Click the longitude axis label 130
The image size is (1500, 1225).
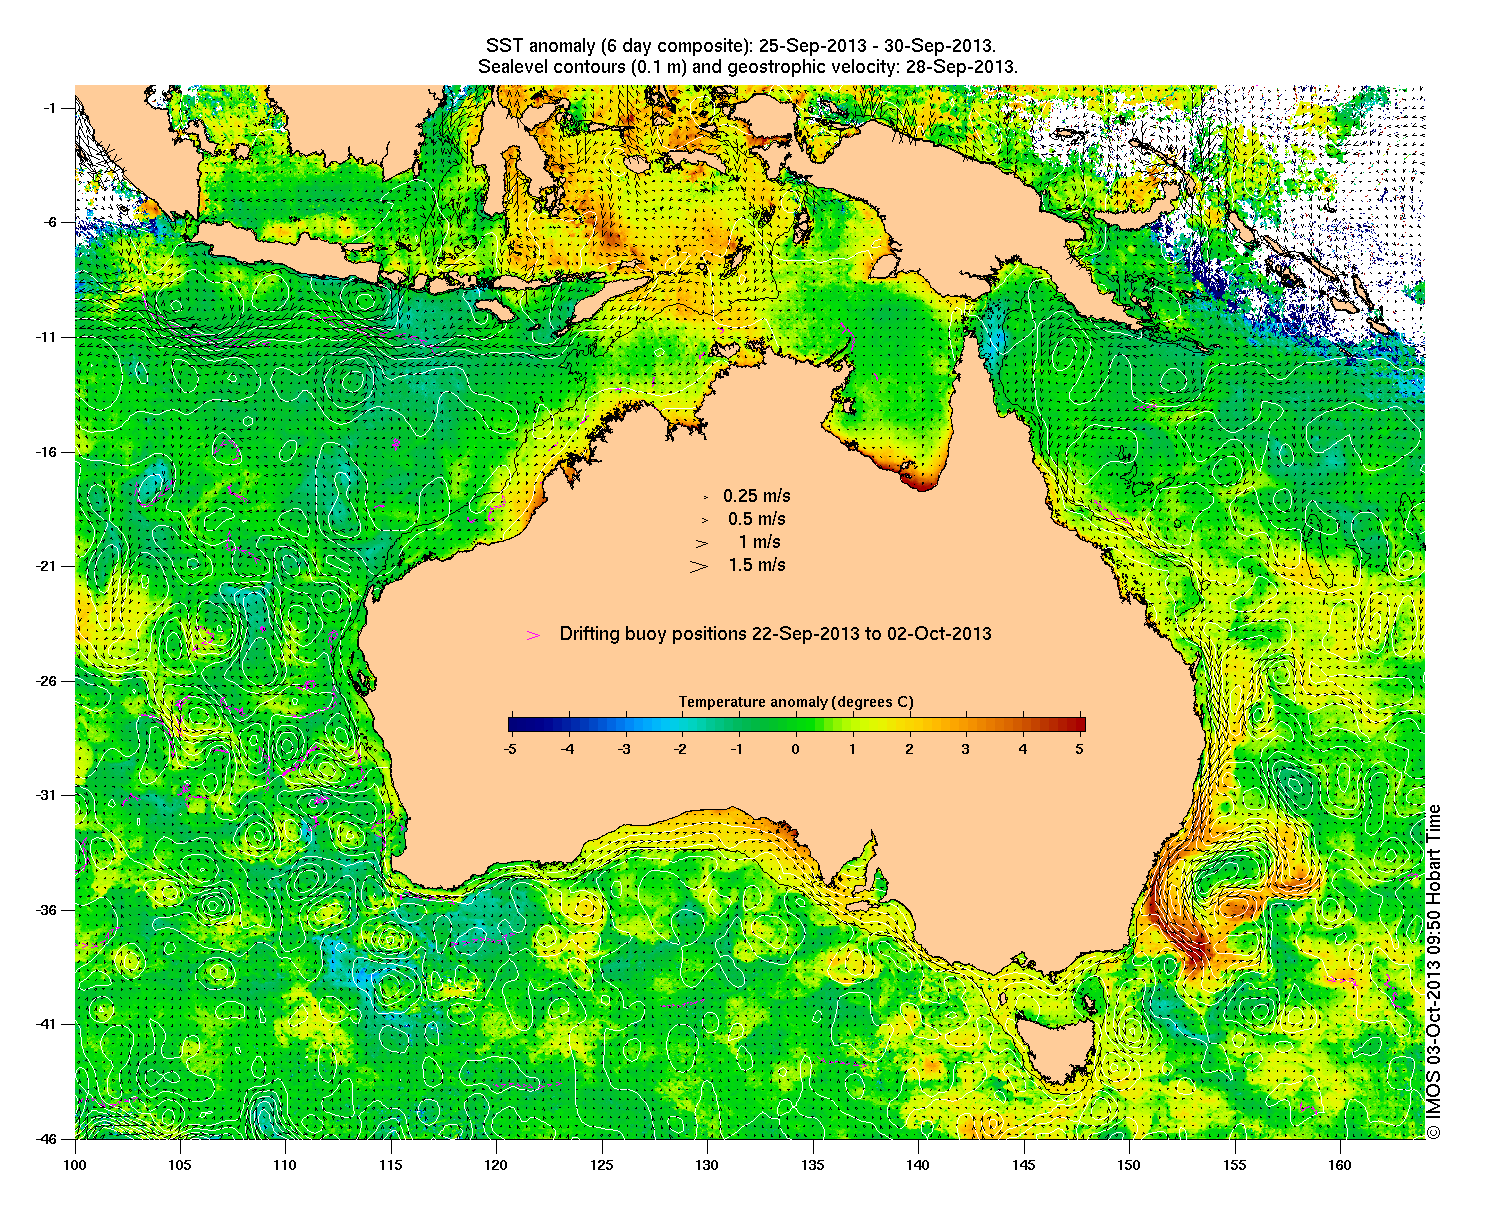706,1165
